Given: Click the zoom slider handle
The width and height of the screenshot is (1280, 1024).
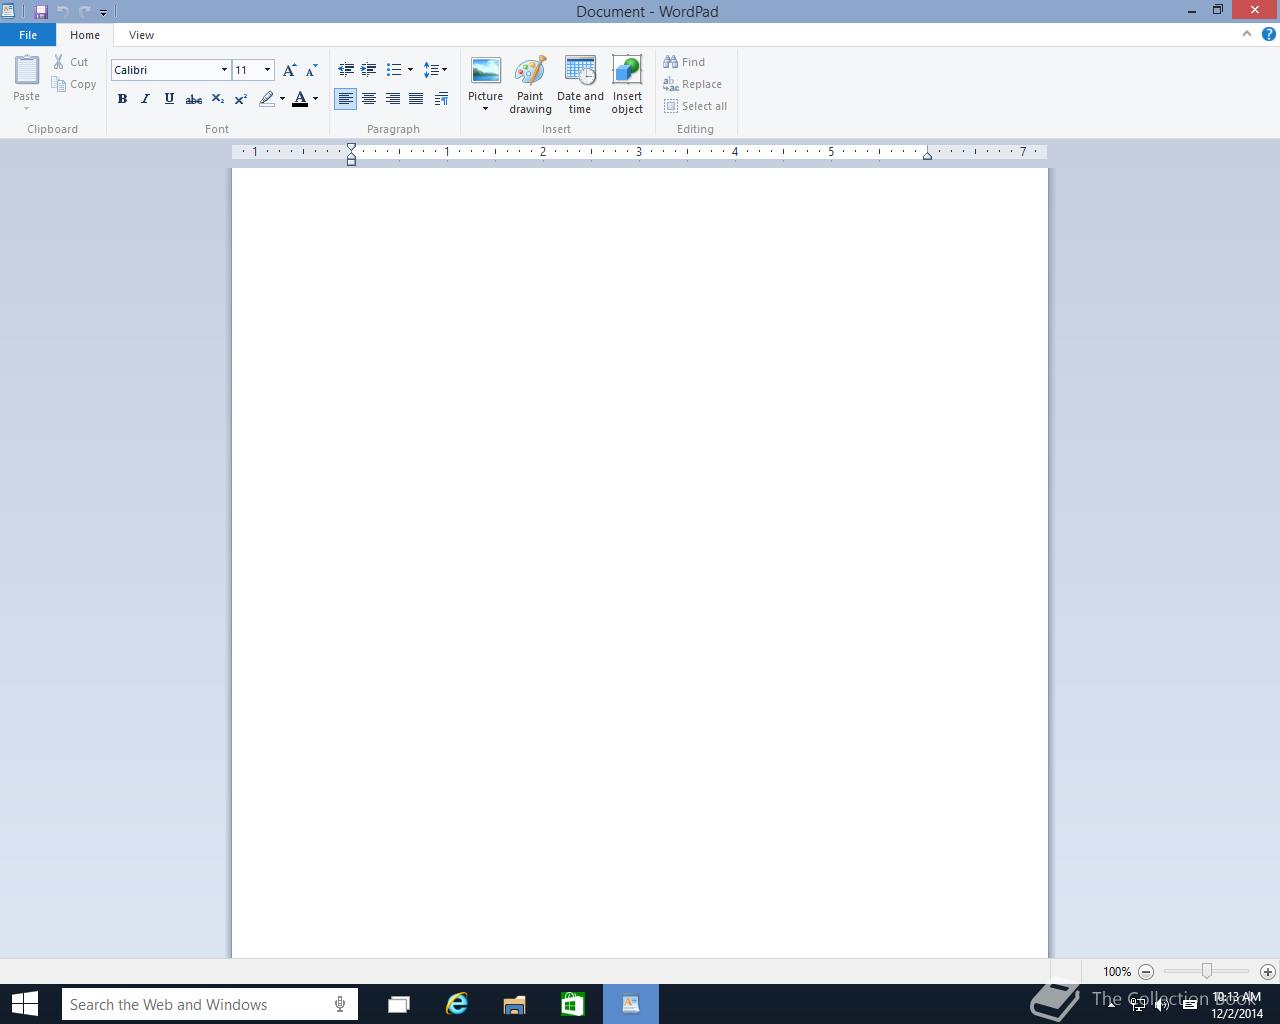Looking at the screenshot, I should coord(1207,971).
